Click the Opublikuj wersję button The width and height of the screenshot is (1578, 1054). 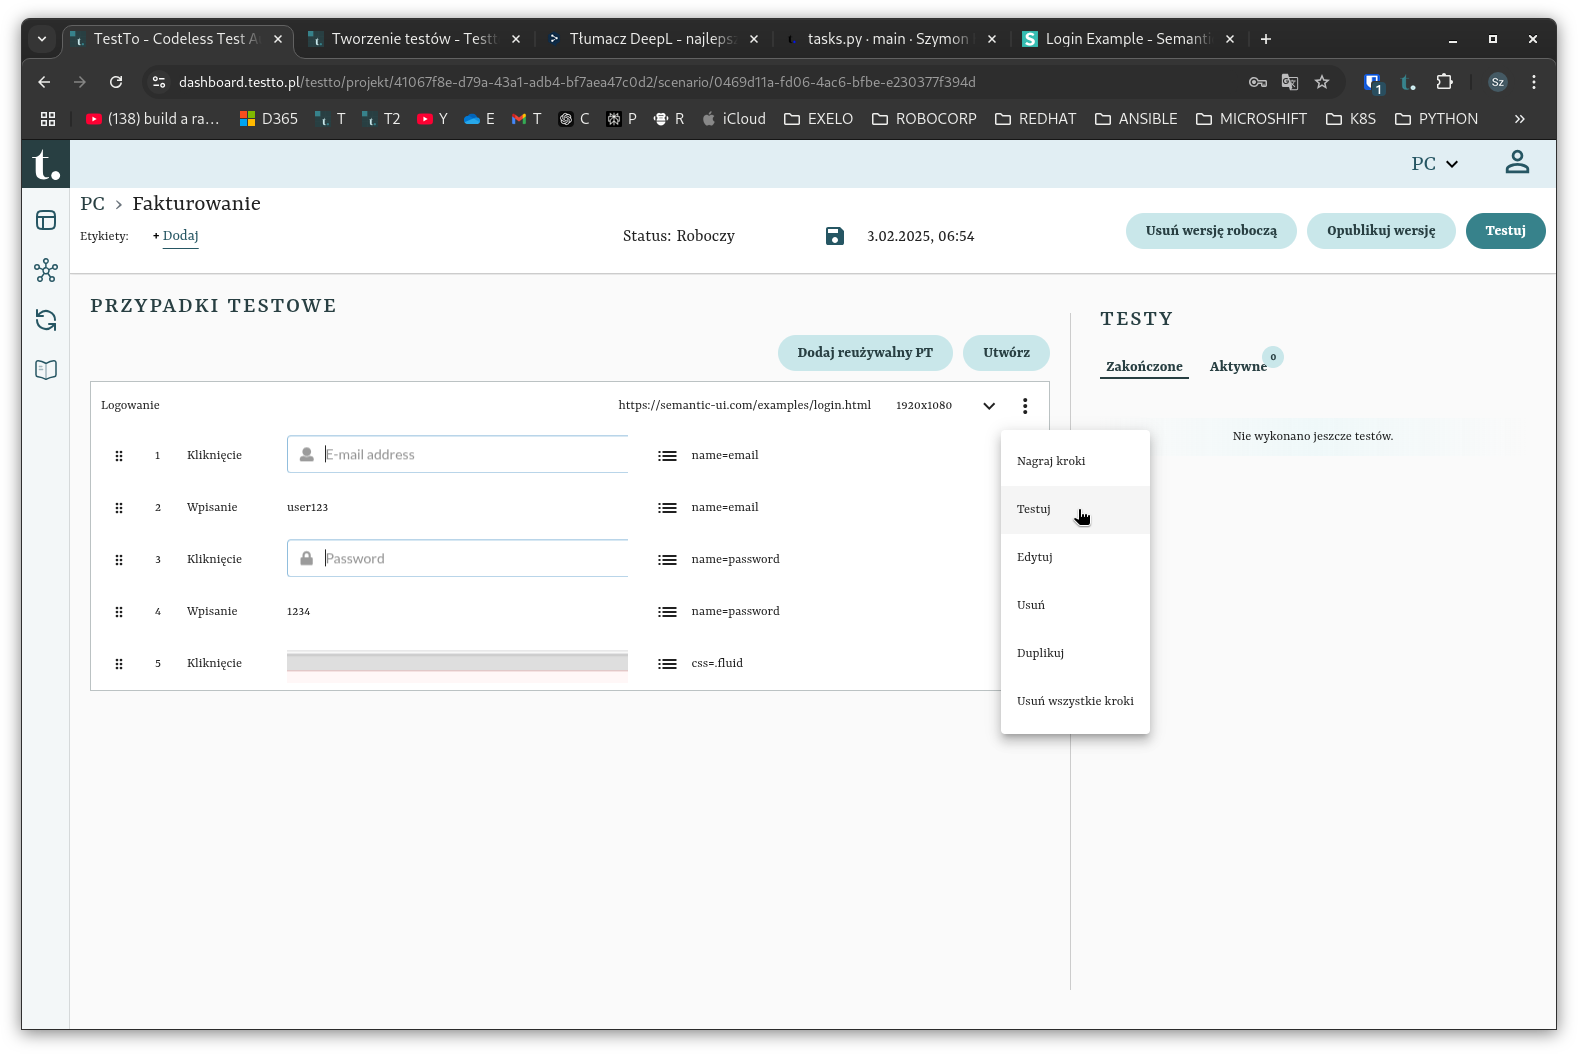(1381, 231)
